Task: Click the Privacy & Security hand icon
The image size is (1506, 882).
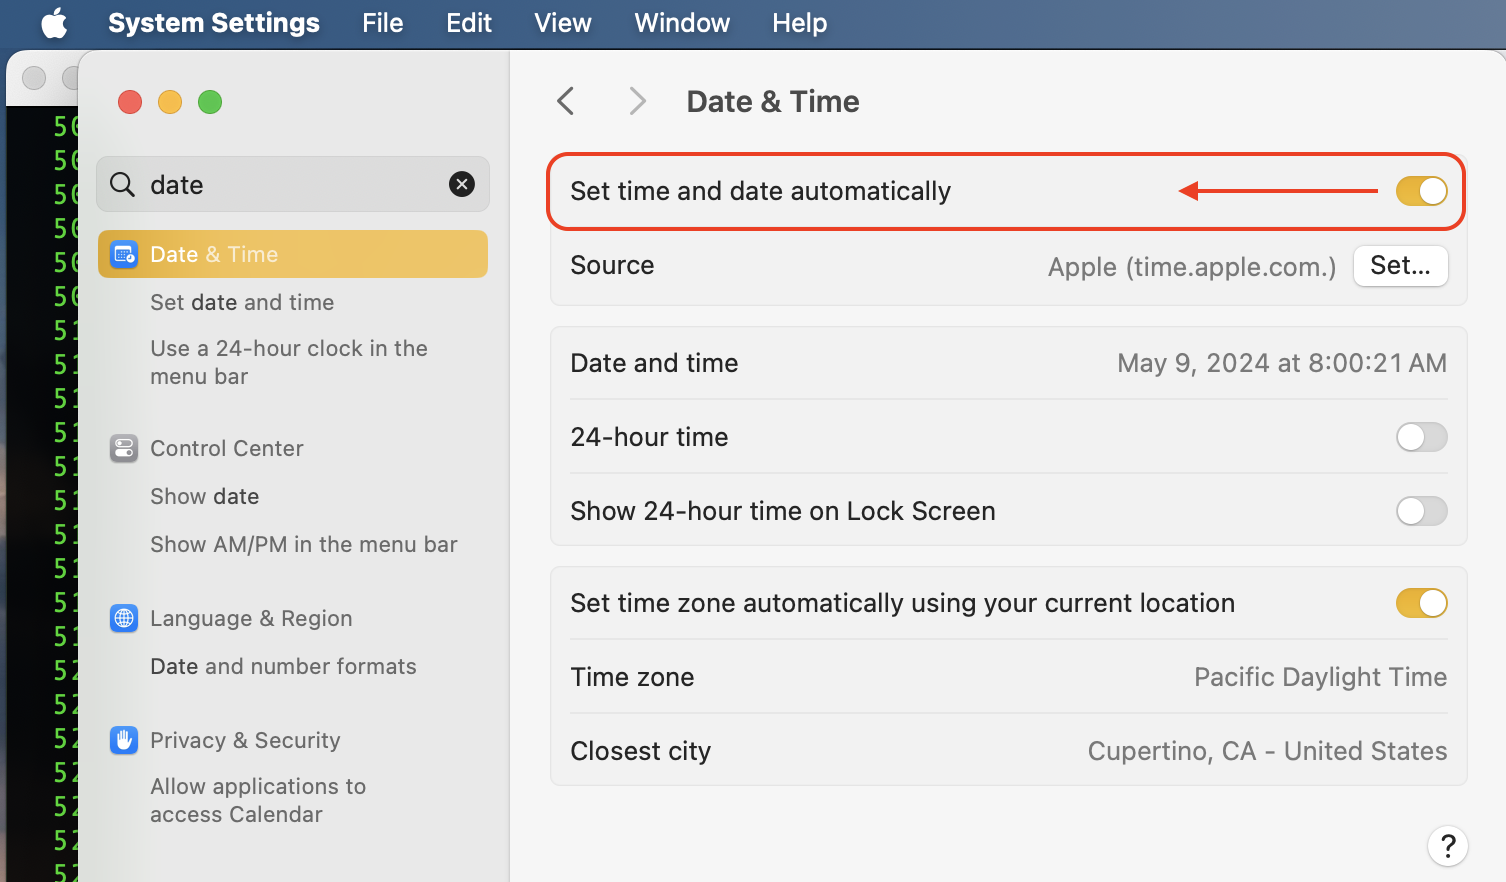Action: click(124, 740)
